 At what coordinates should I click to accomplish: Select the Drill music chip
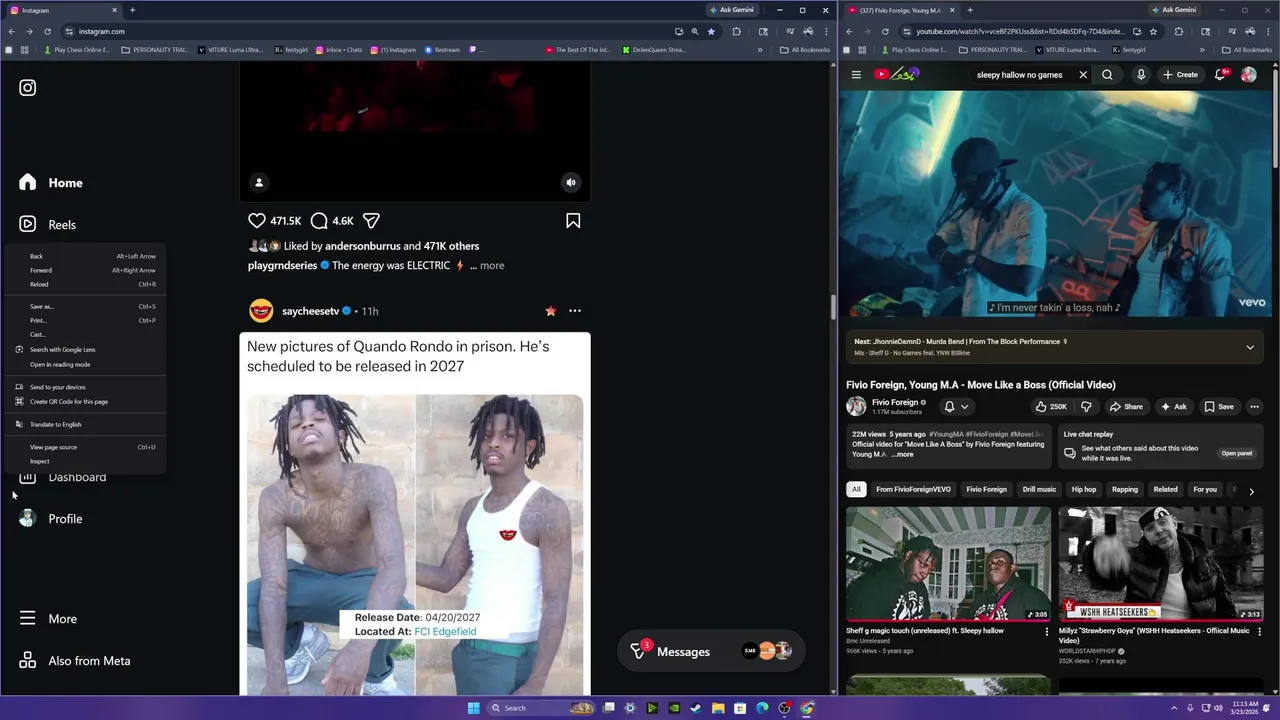(1039, 490)
